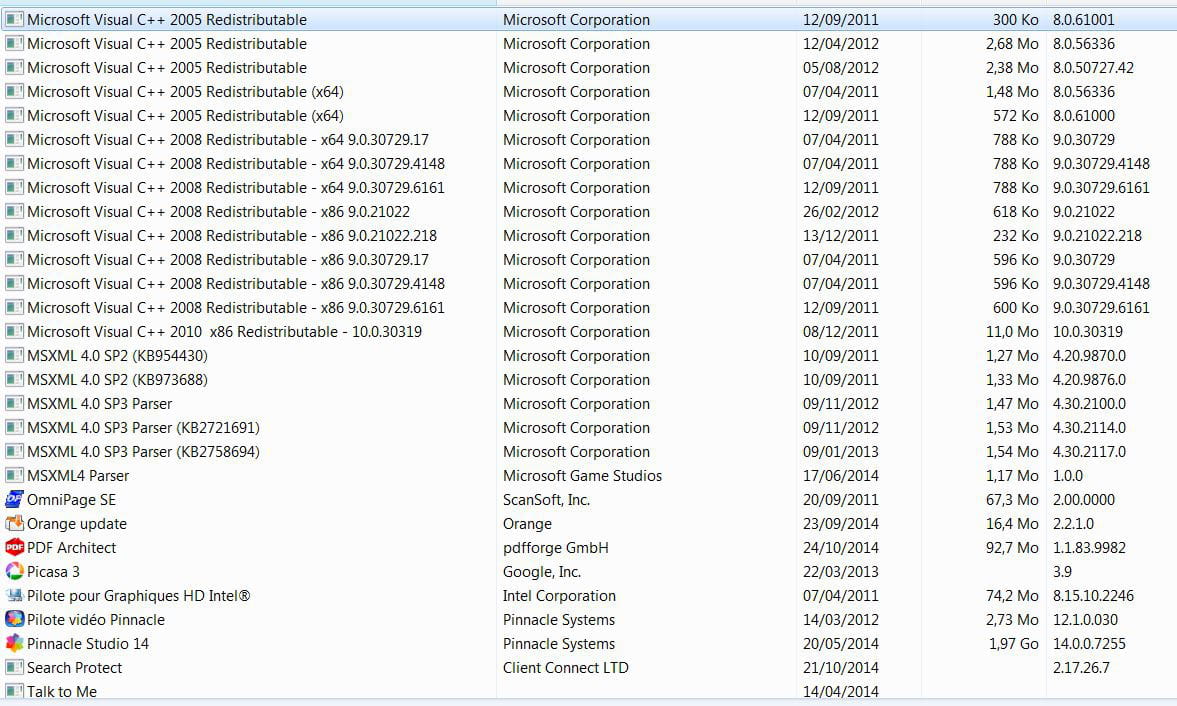Click the Picasa 3 colorful icon
The image size is (1177, 706).
coord(14,571)
